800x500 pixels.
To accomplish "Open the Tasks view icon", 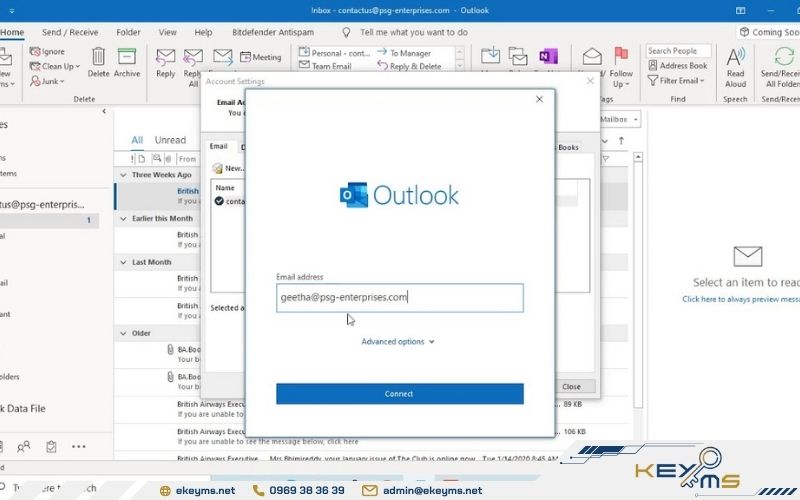I will tap(51, 447).
